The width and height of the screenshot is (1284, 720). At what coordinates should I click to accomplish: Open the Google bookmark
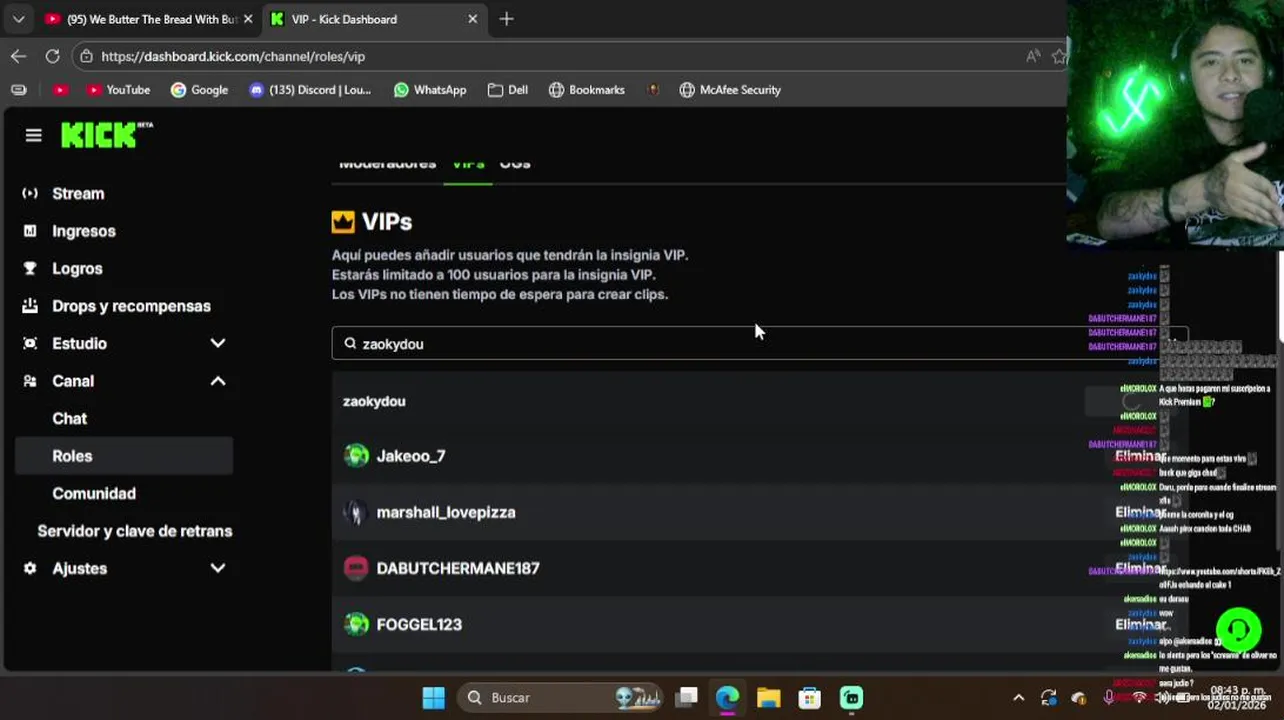(199, 90)
